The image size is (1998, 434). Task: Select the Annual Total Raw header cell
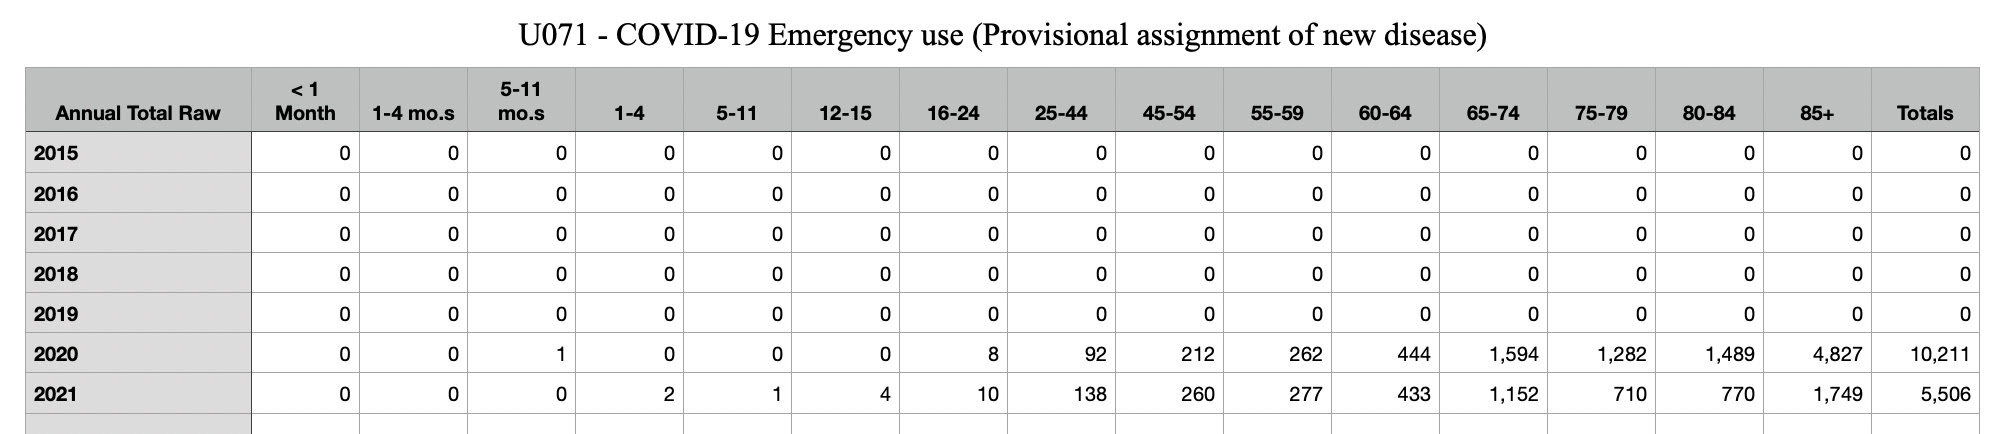(x=138, y=100)
